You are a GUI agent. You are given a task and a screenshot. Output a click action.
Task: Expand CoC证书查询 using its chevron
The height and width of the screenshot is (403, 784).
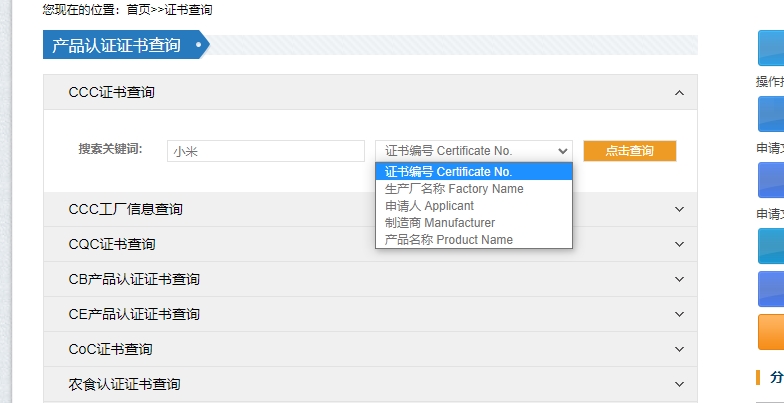pyautogui.click(x=679, y=350)
